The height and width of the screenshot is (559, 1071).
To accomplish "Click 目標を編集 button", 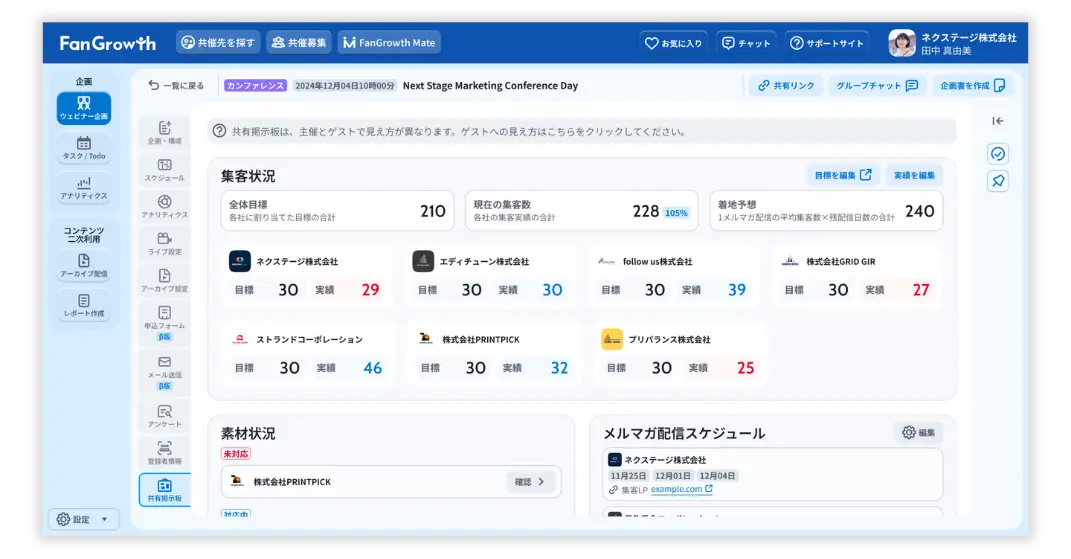I will 843,175.
